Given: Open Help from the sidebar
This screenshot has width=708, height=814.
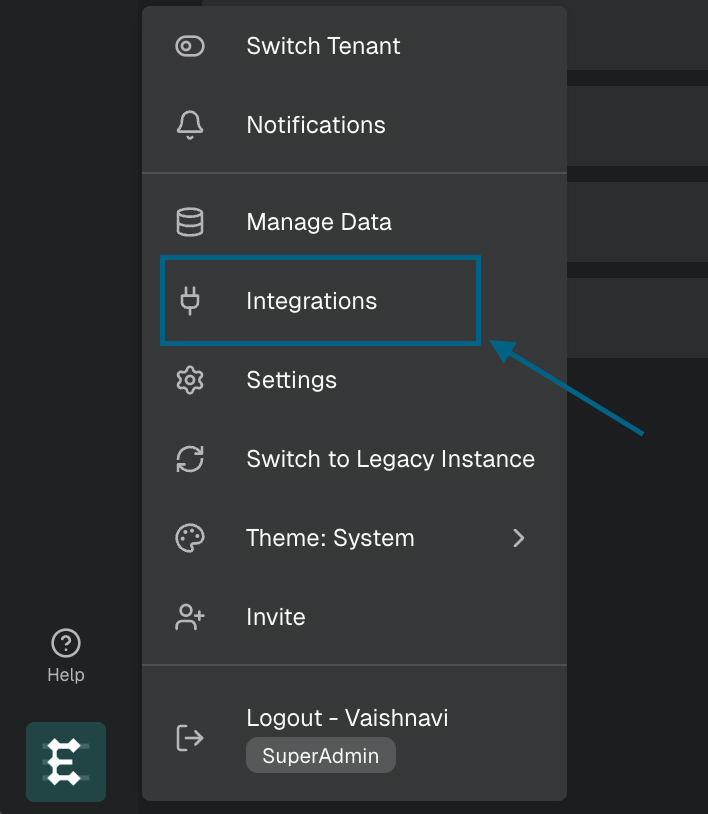Looking at the screenshot, I should (x=66, y=656).
